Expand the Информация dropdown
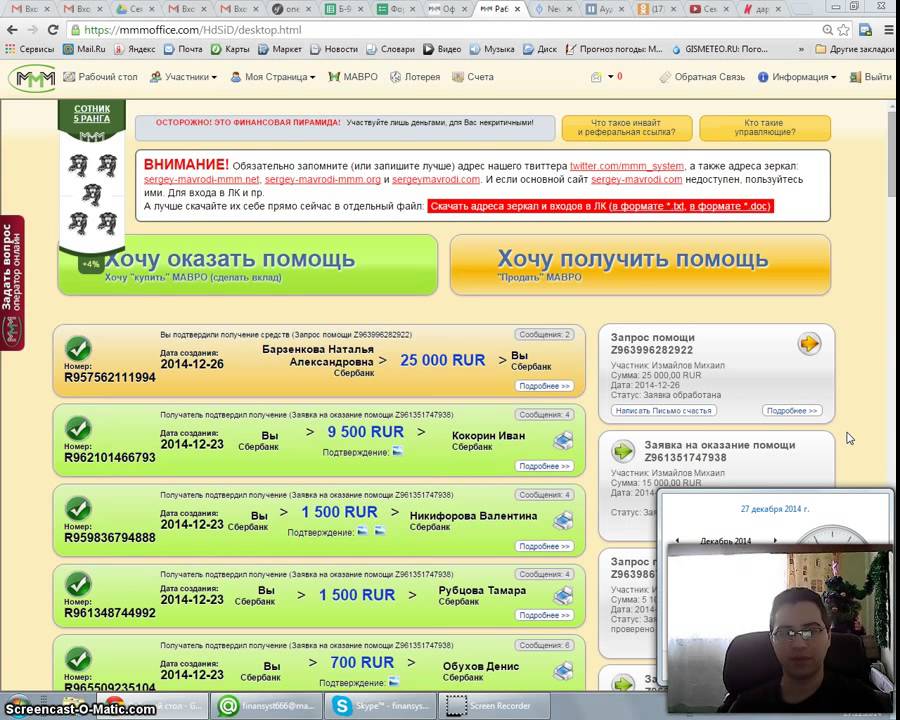The image size is (900, 720). tap(797, 77)
